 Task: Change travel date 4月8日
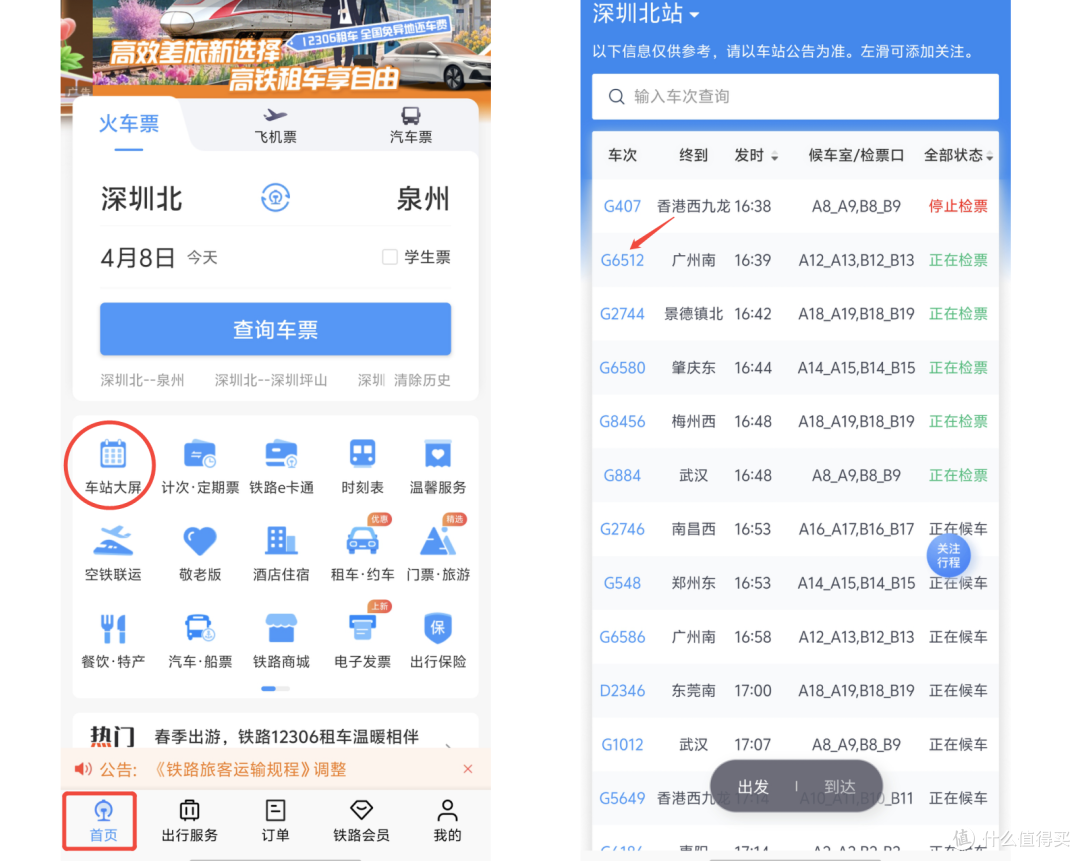point(138,258)
